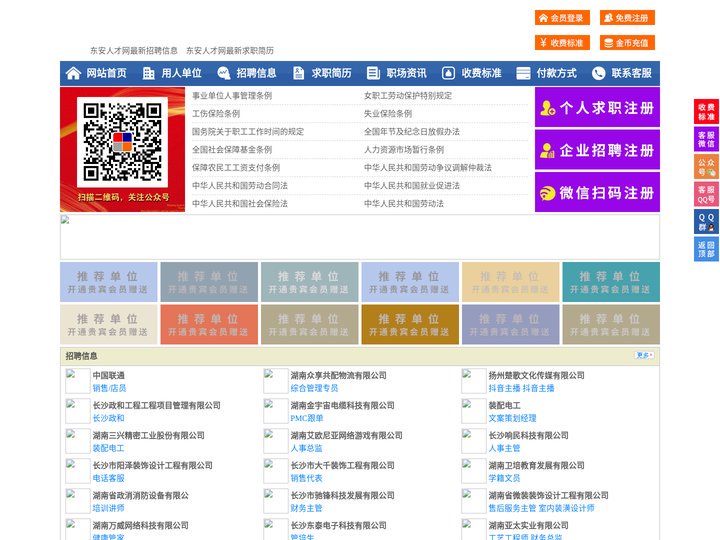
Task: Open 国务院关于职工工作时间的规定 link
Action: pyautogui.click(x=248, y=131)
